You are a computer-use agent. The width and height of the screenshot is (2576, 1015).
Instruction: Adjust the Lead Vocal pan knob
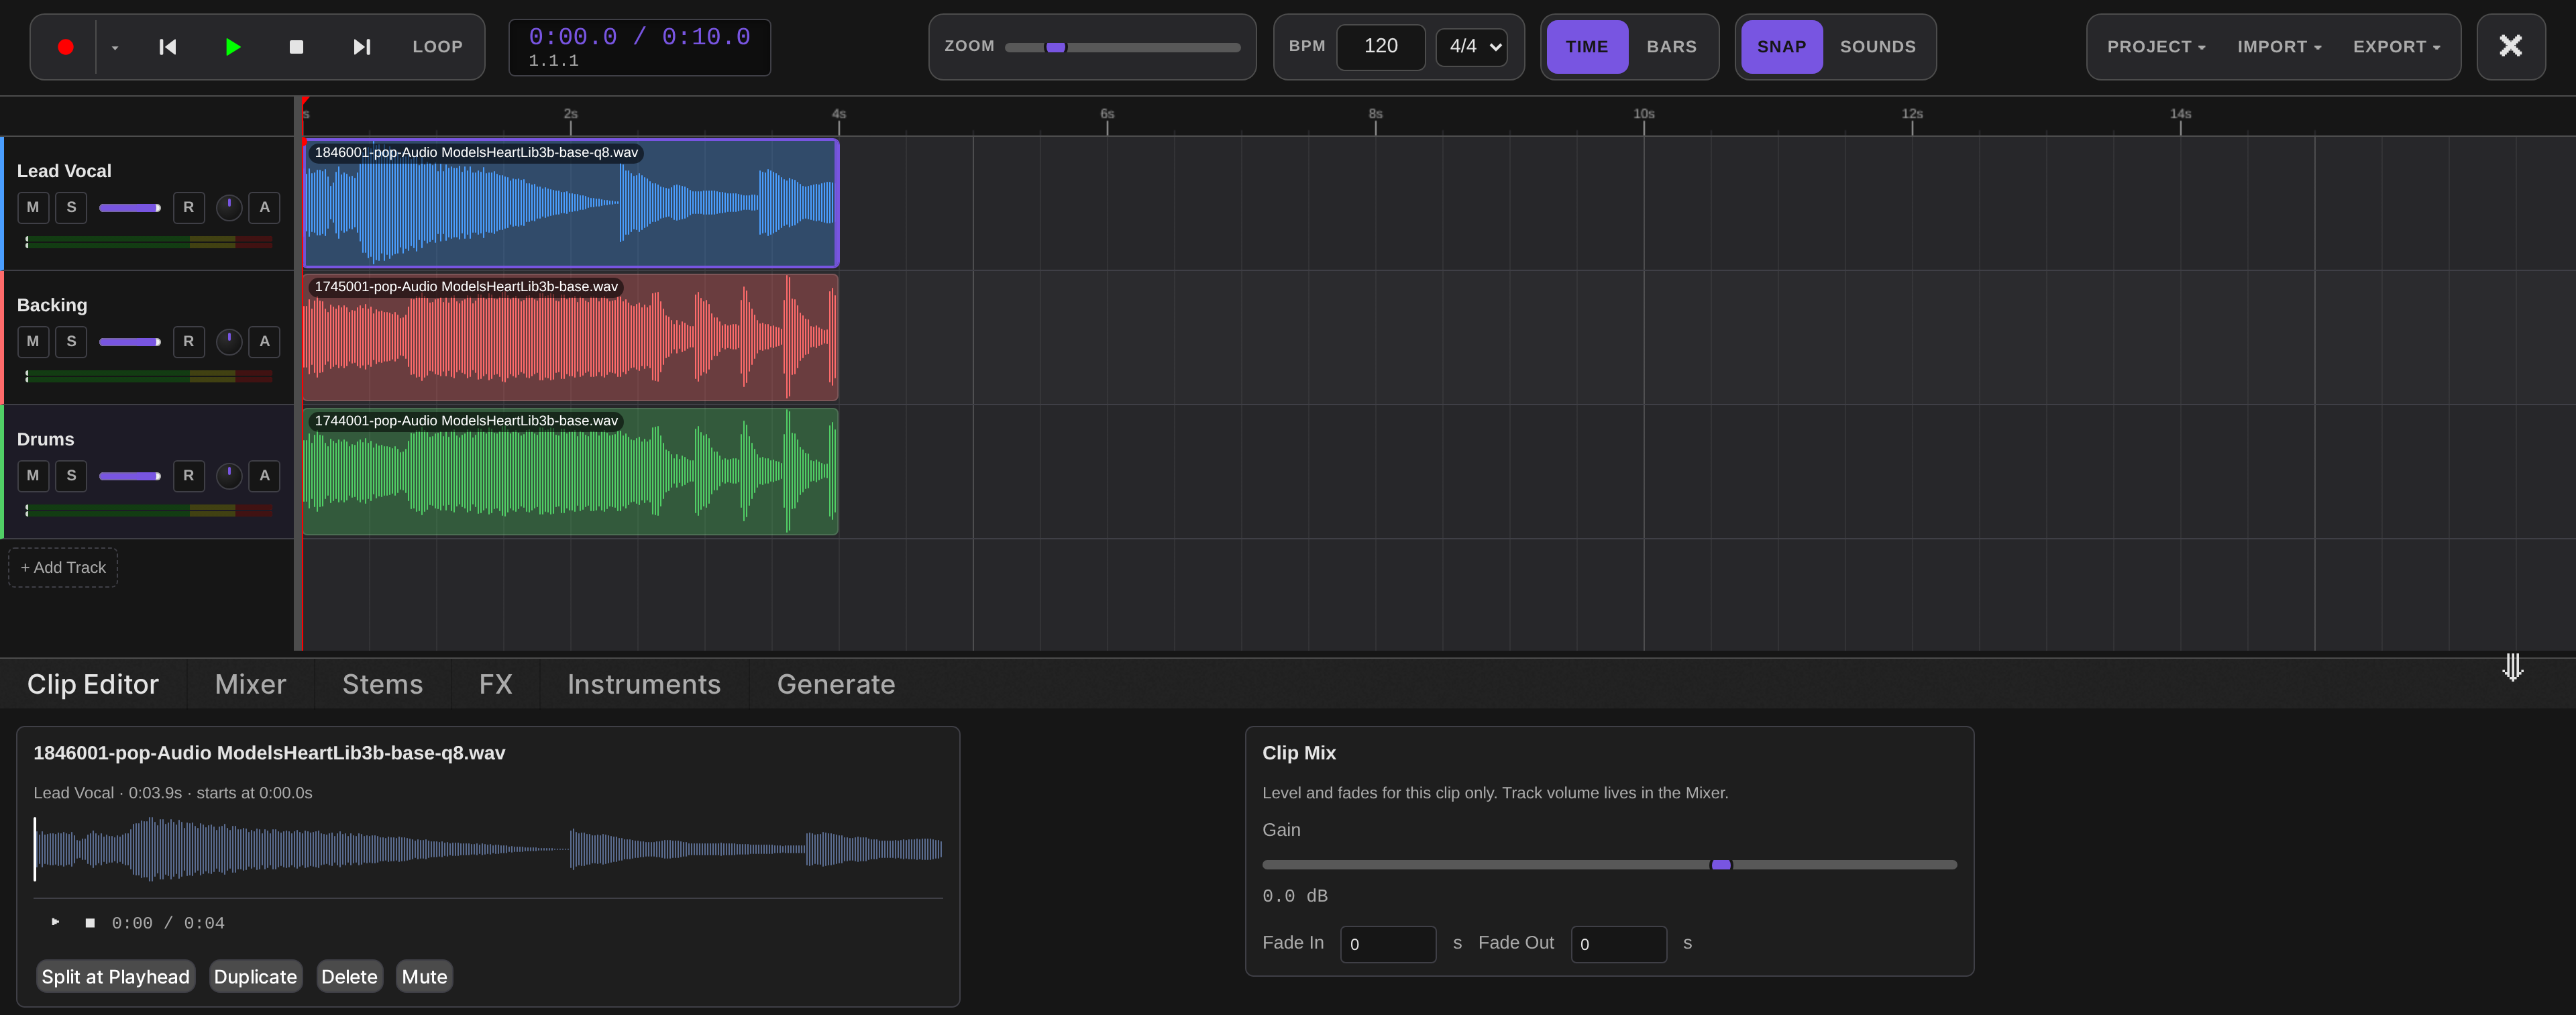pos(229,207)
